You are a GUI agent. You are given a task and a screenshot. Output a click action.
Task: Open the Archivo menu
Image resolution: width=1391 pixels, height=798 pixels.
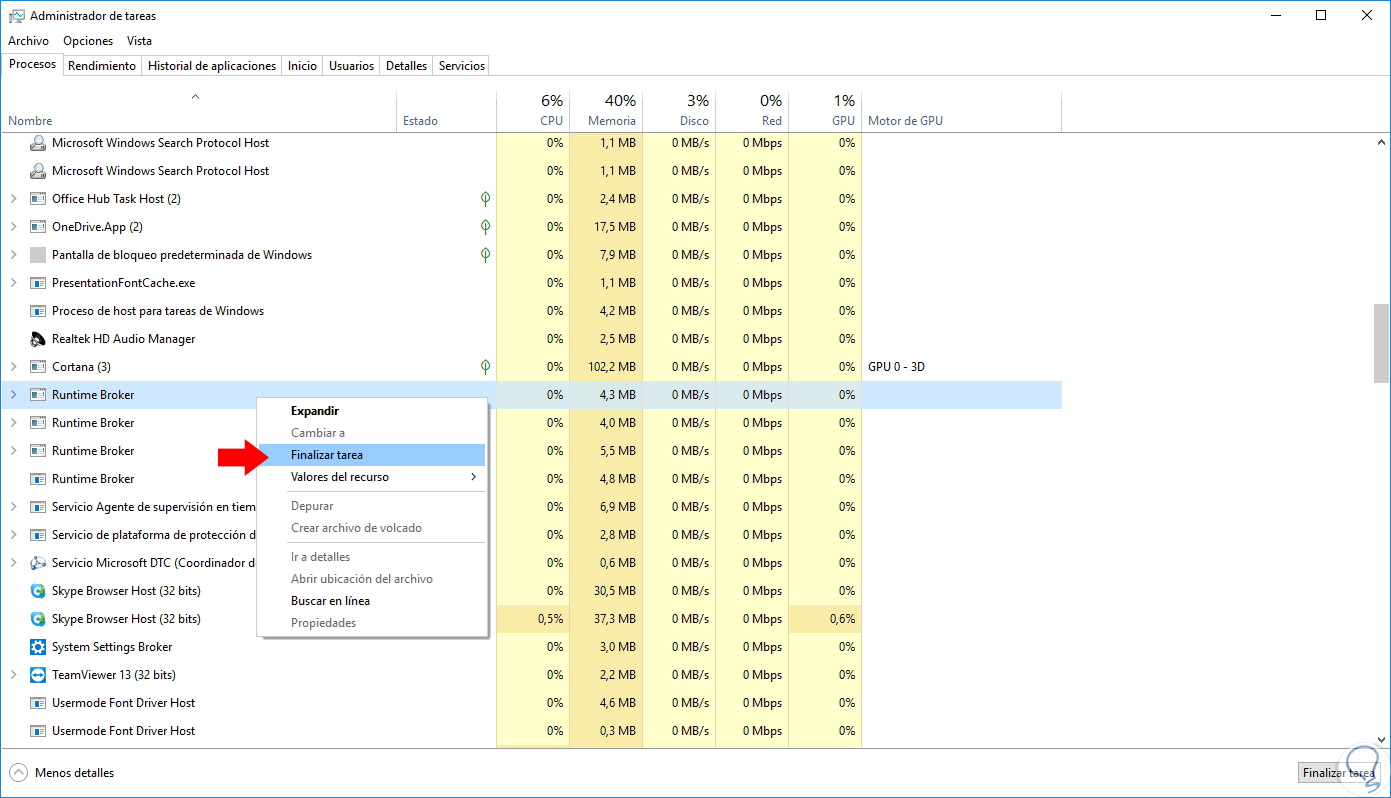click(x=28, y=41)
